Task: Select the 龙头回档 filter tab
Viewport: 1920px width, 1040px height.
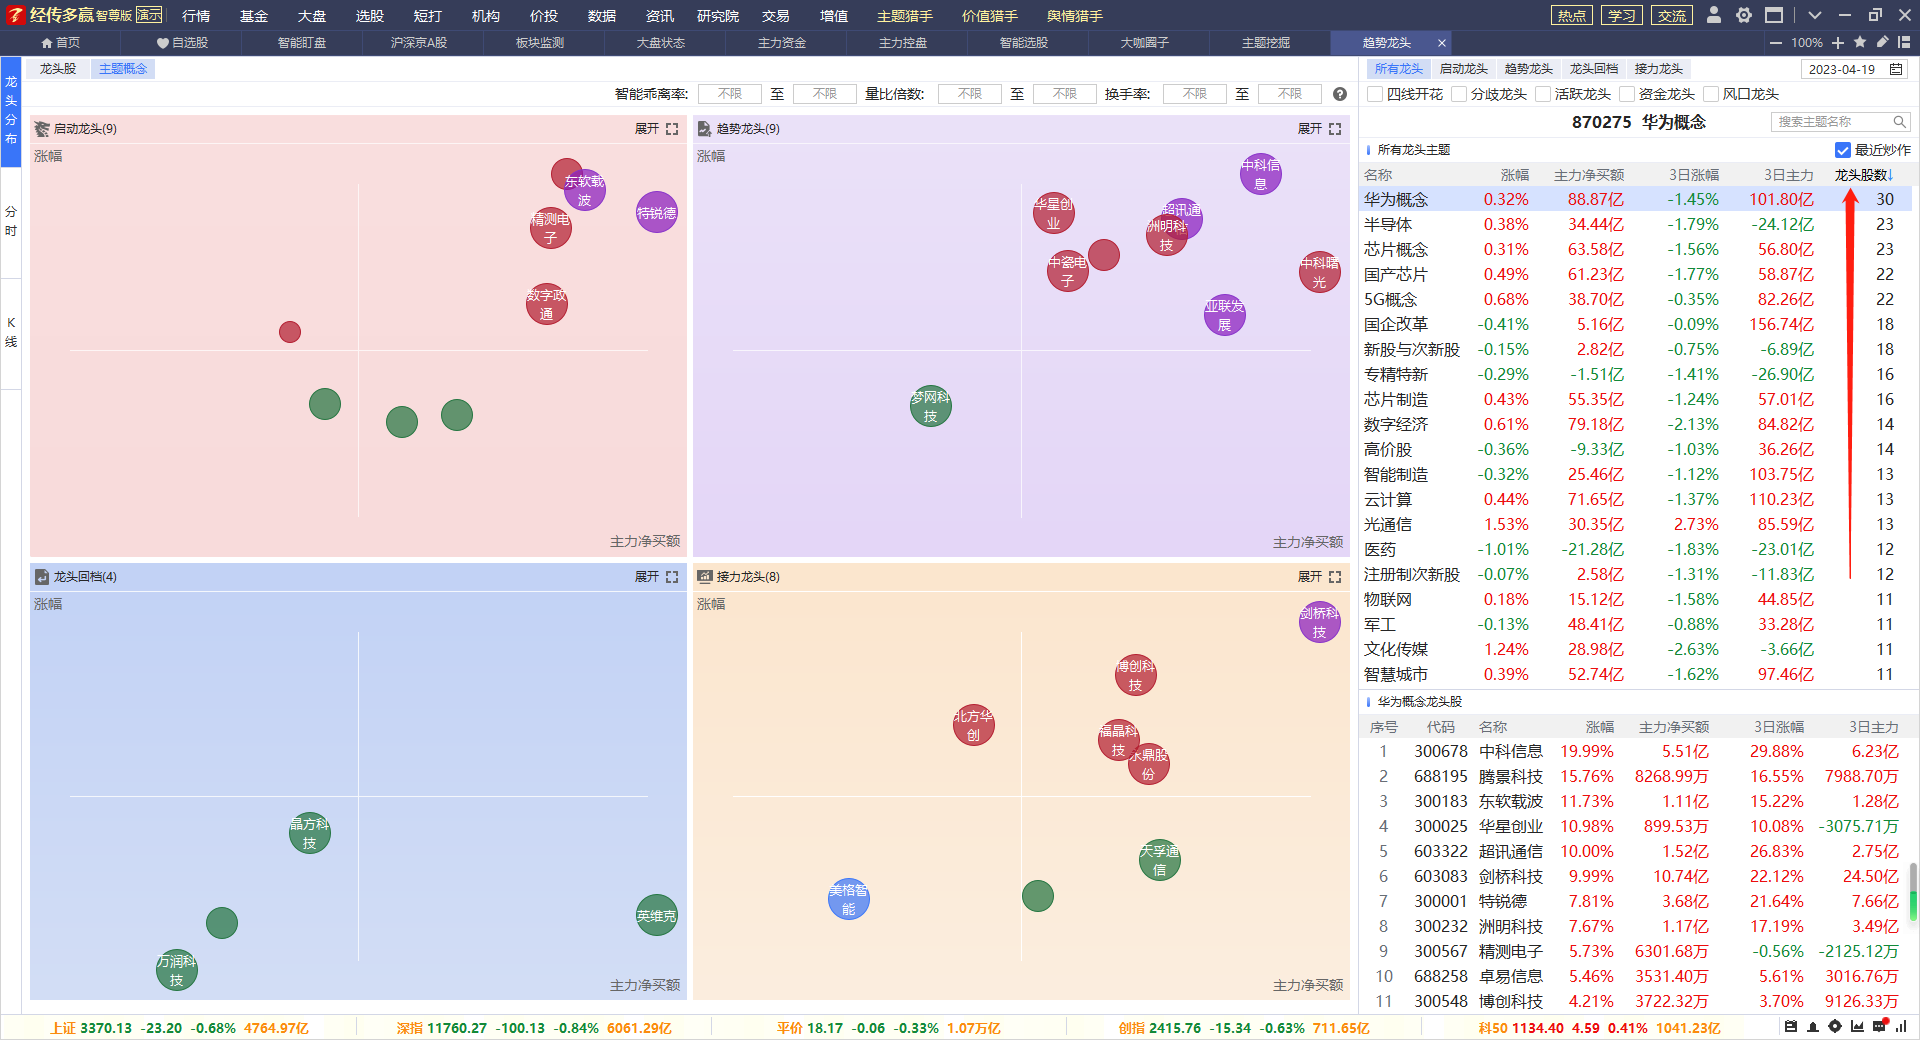Action: pyautogui.click(x=1594, y=69)
